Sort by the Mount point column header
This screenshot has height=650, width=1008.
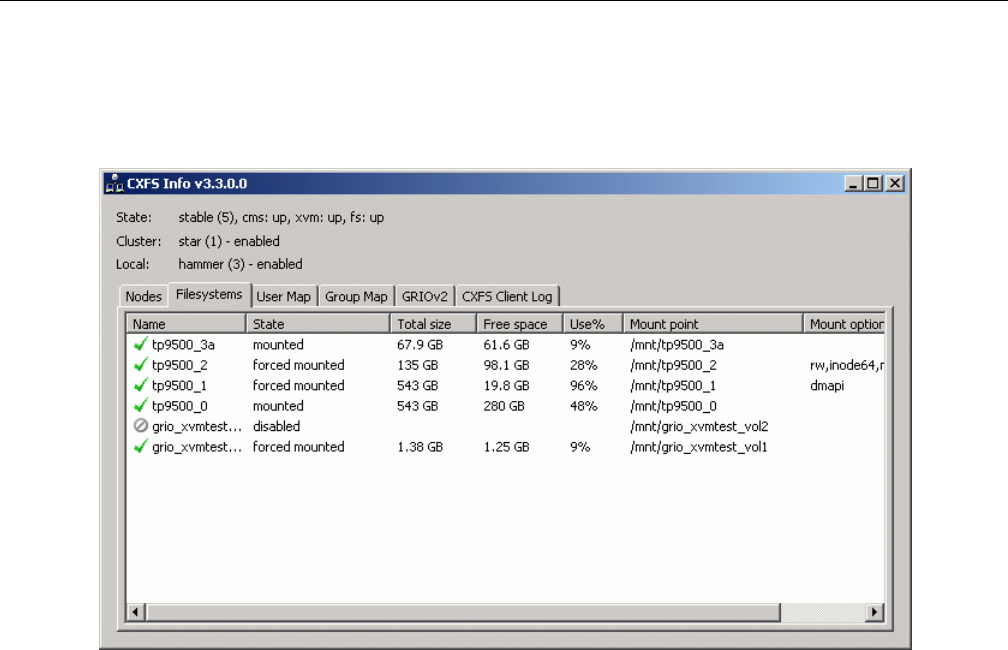click(713, 324)
